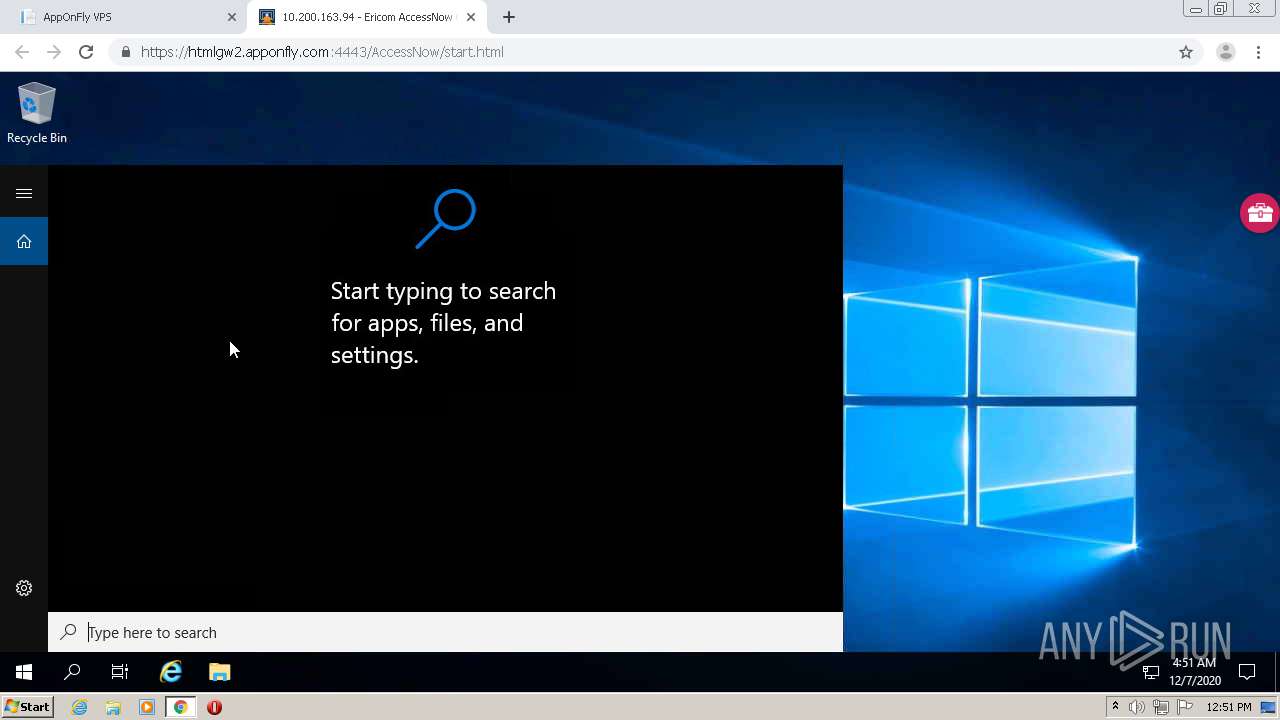Open remote Action Center notification icon
1280x720 pixels.
pyautogui.click(x=1247, y=671)
